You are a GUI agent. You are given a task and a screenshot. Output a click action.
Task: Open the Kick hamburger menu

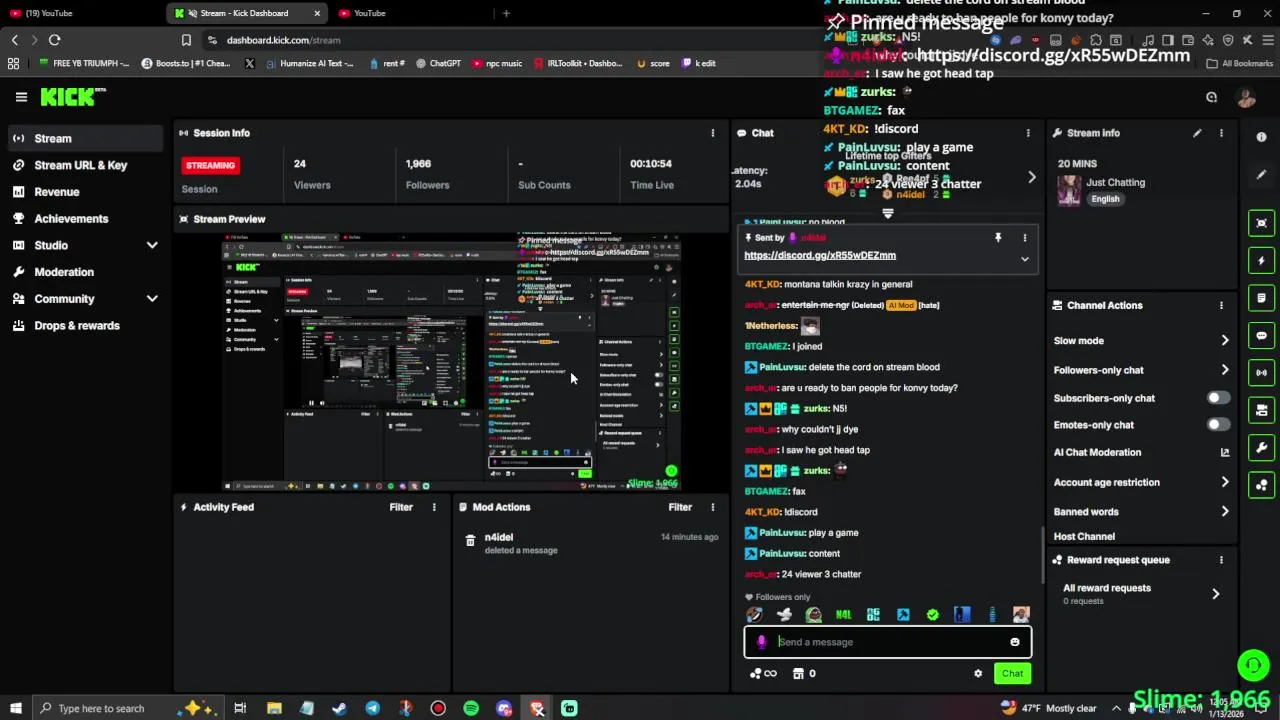(x=21, y=97)
